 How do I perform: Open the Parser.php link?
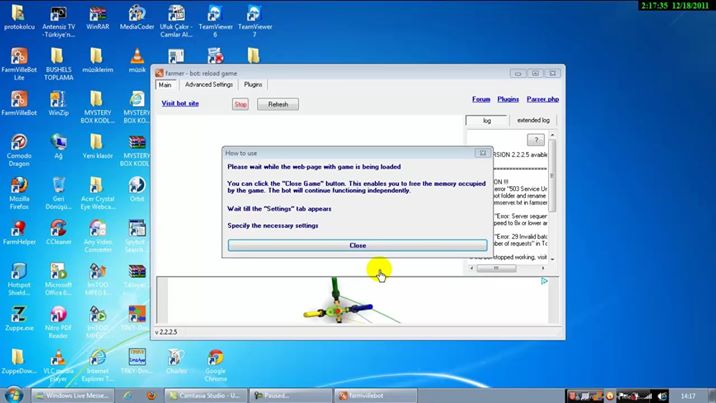[x=542, y=99]
